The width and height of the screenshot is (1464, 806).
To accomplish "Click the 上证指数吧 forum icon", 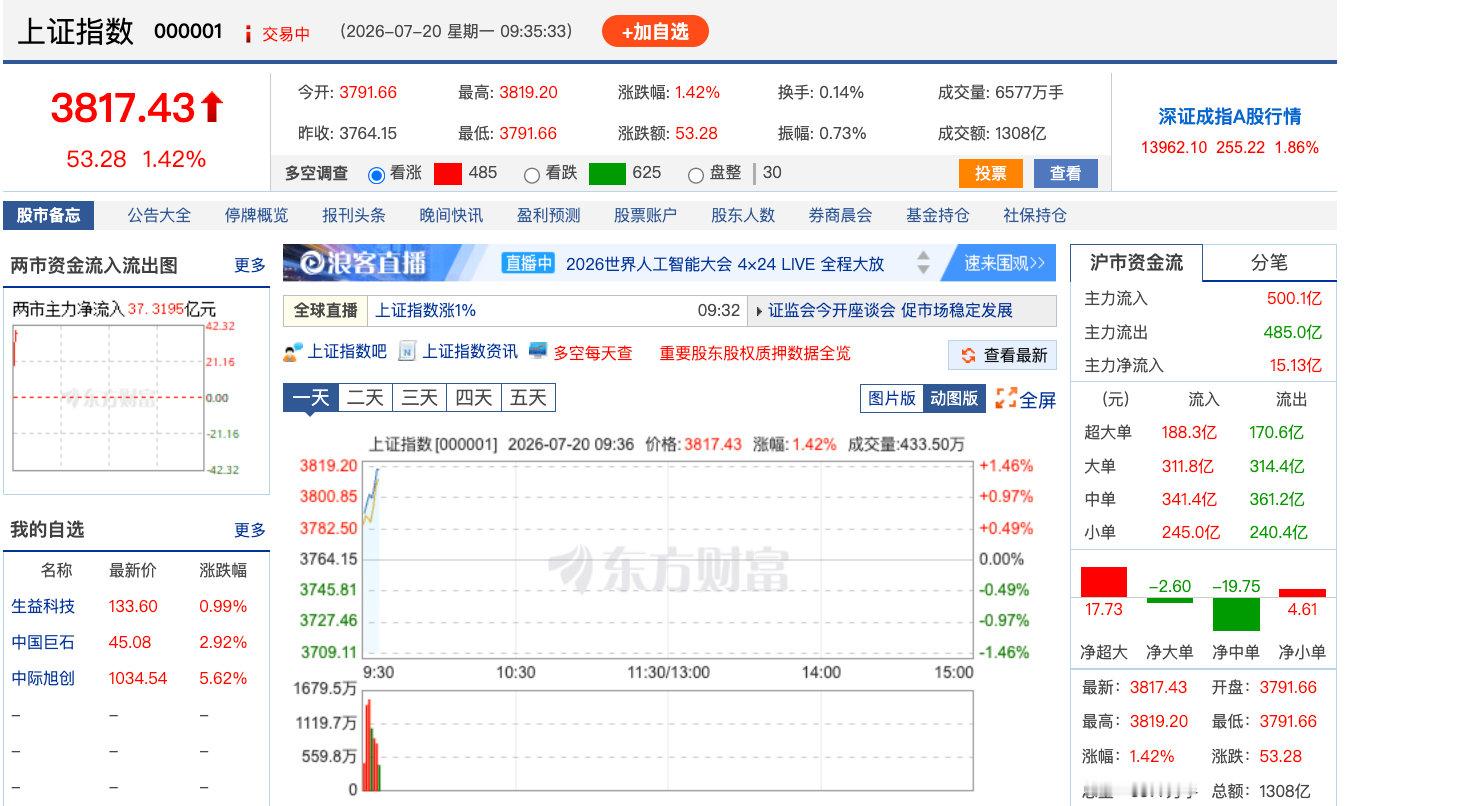I will 292,352.
